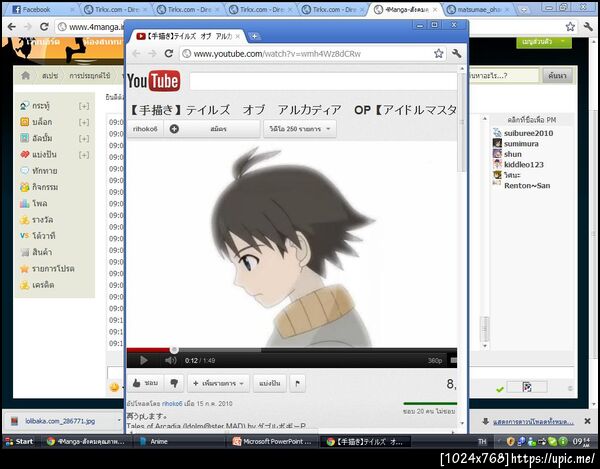The height and width of the screenshot is (469, 600).
Task: Open the add-to-playlist dropdown
Action: click(x=218, y=383)
